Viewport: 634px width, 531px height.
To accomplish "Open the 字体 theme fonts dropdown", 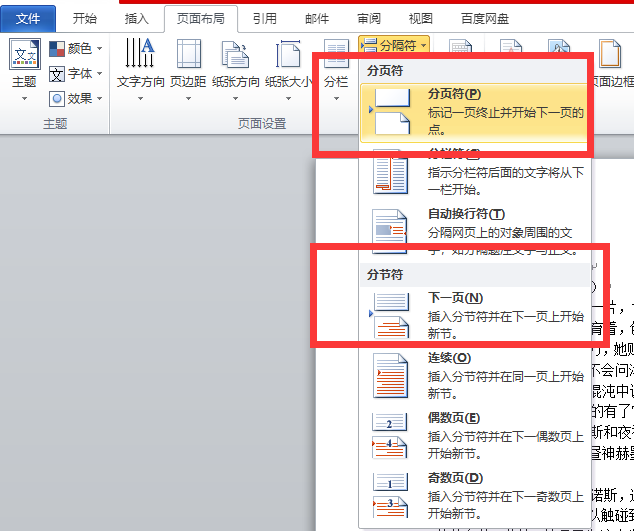I will (x=76, y=74).
